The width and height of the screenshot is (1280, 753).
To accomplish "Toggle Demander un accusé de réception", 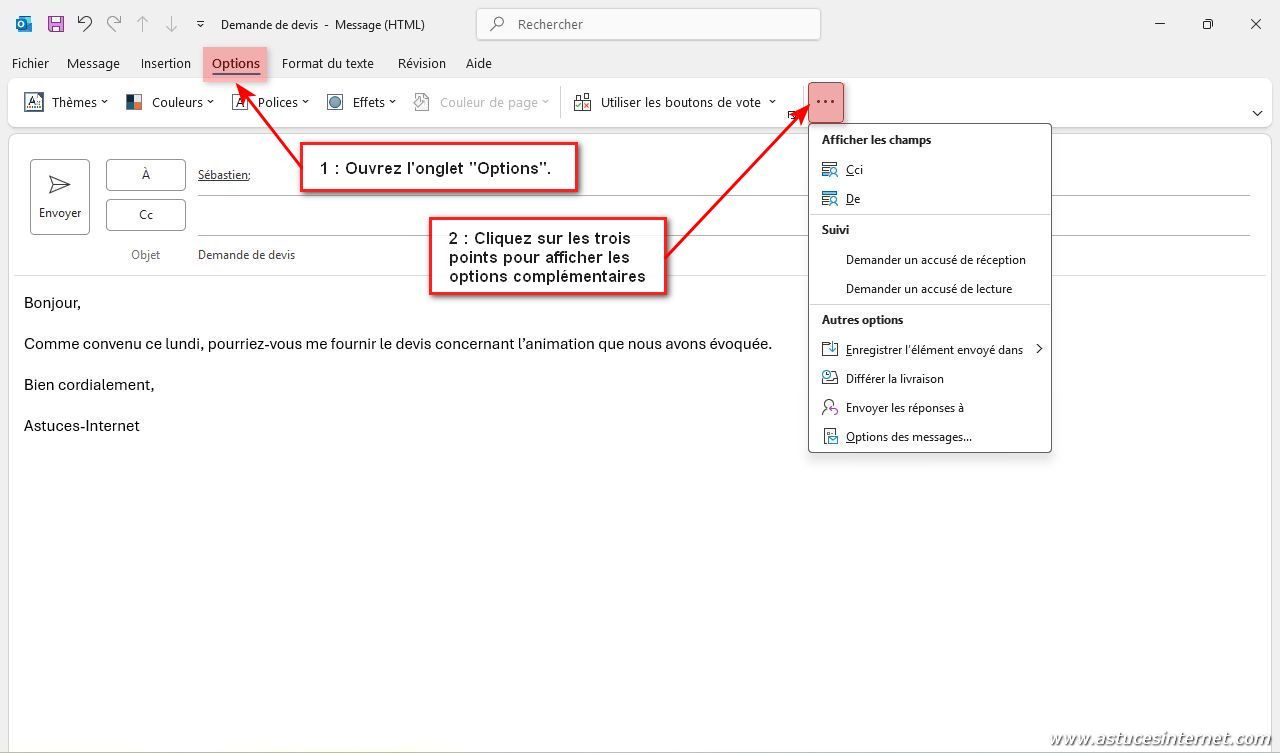I will [935, 260].
